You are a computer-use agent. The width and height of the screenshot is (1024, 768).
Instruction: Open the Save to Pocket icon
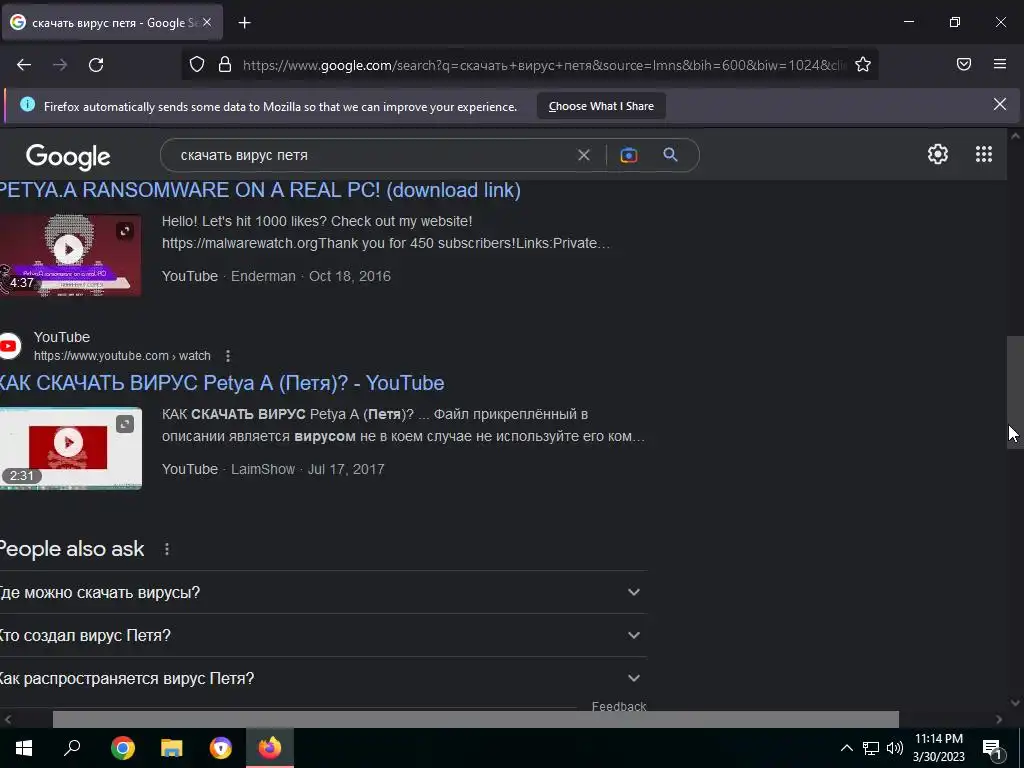[963, 64]
